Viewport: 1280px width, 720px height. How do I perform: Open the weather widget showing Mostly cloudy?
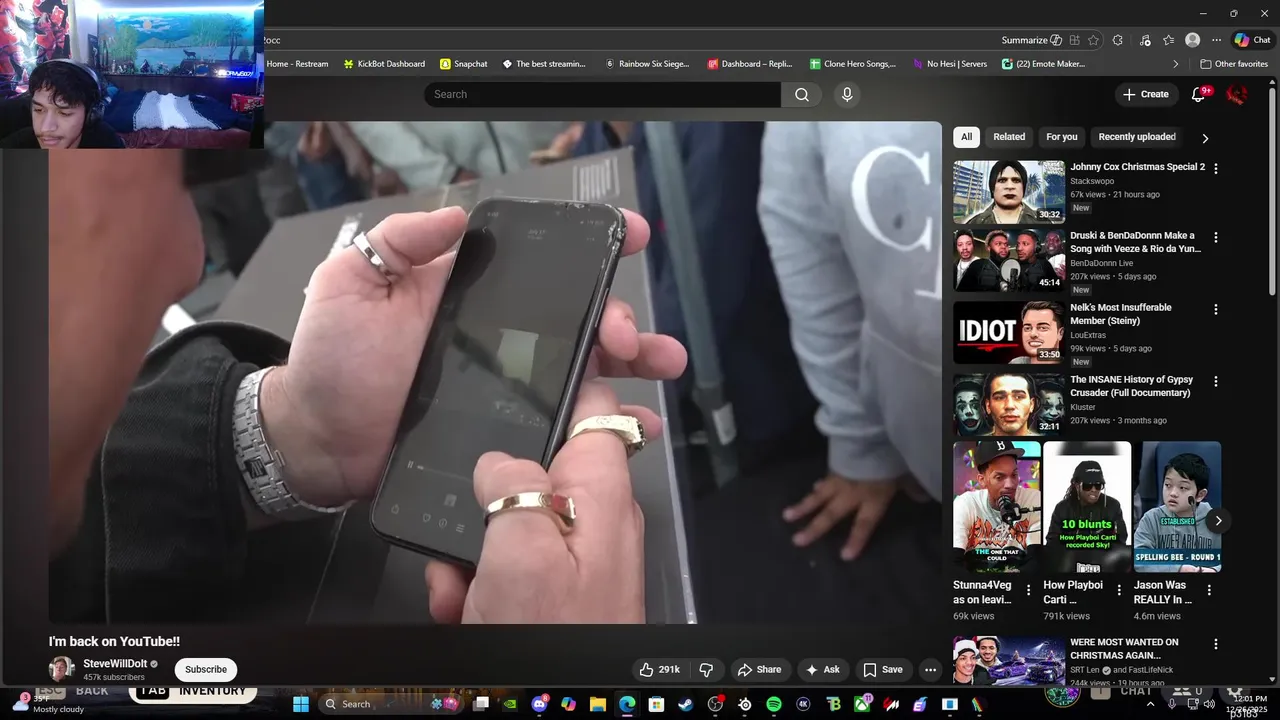click(x=48, y=704)
